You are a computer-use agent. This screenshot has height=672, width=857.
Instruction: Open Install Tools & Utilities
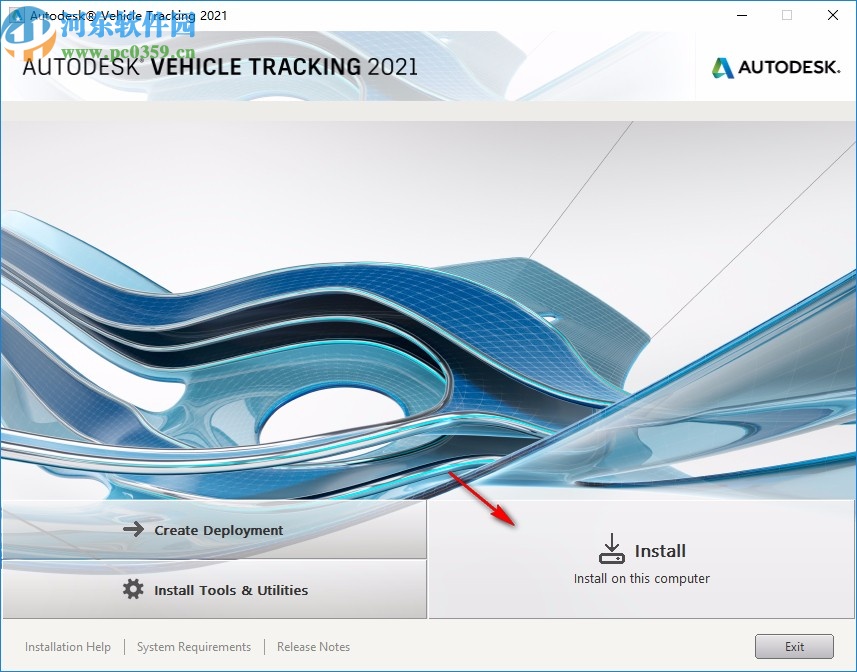[232, 590]
